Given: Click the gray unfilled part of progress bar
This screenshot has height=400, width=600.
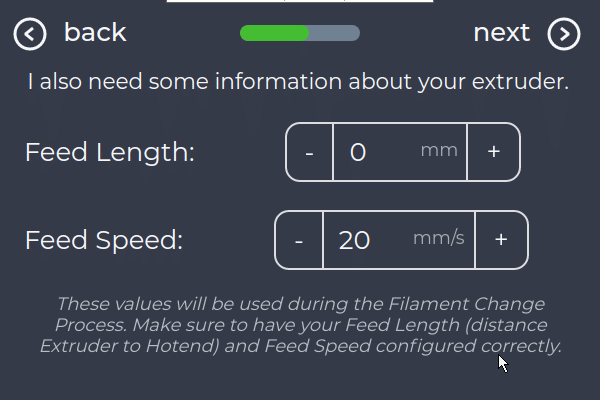Looking at the screenshot, I should click(x=335, y=33).
